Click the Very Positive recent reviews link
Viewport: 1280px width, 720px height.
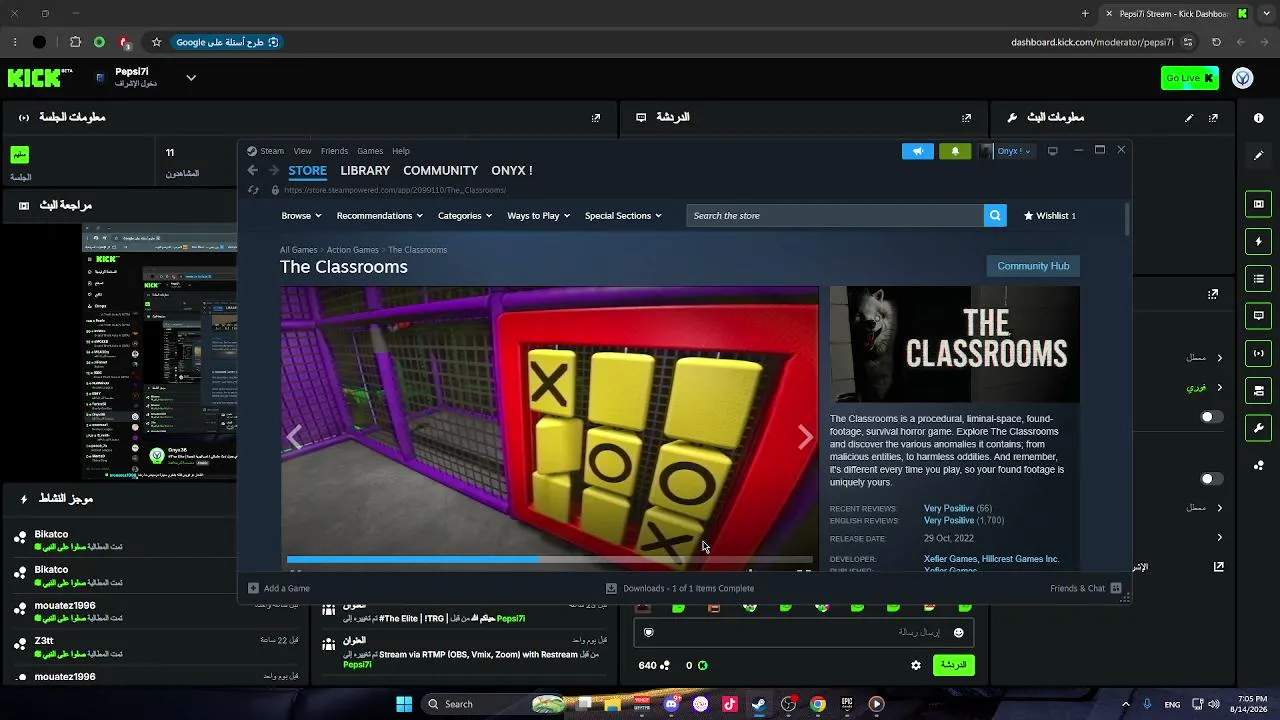click(x=949, y=509)
